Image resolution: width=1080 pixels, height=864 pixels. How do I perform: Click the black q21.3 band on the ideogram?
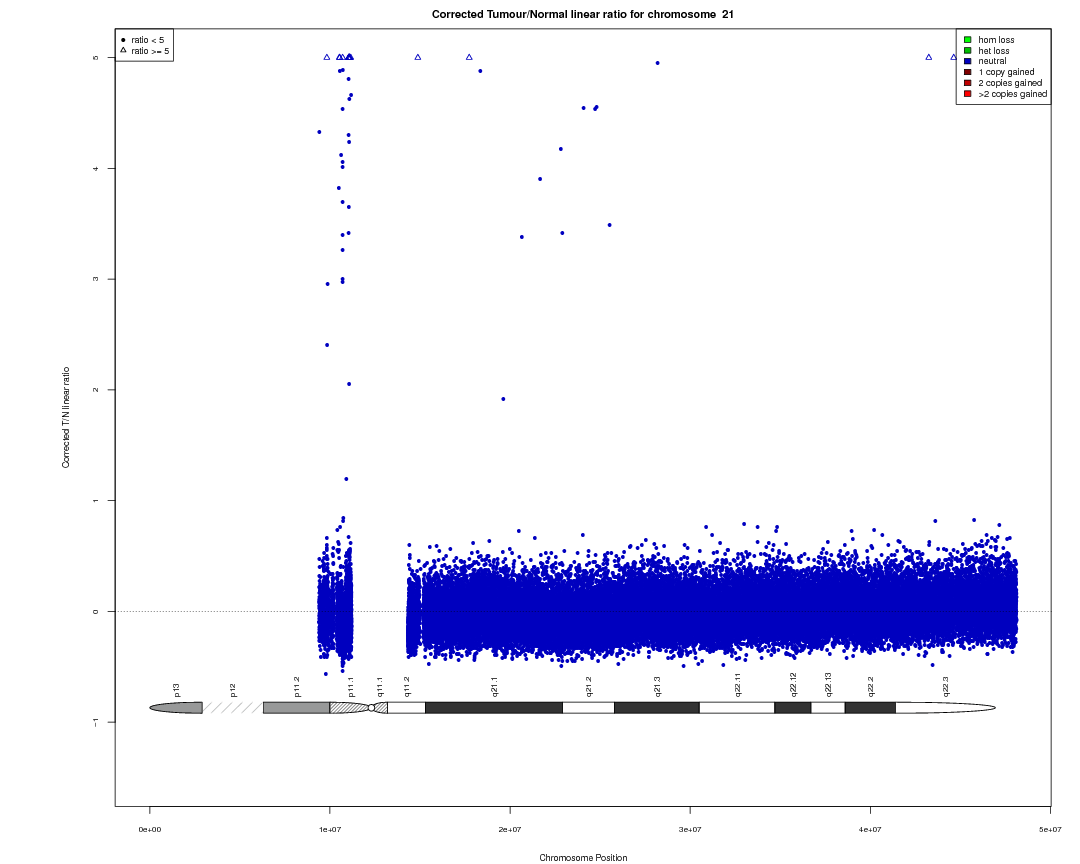pyautogui.click(x=656, y=708)
